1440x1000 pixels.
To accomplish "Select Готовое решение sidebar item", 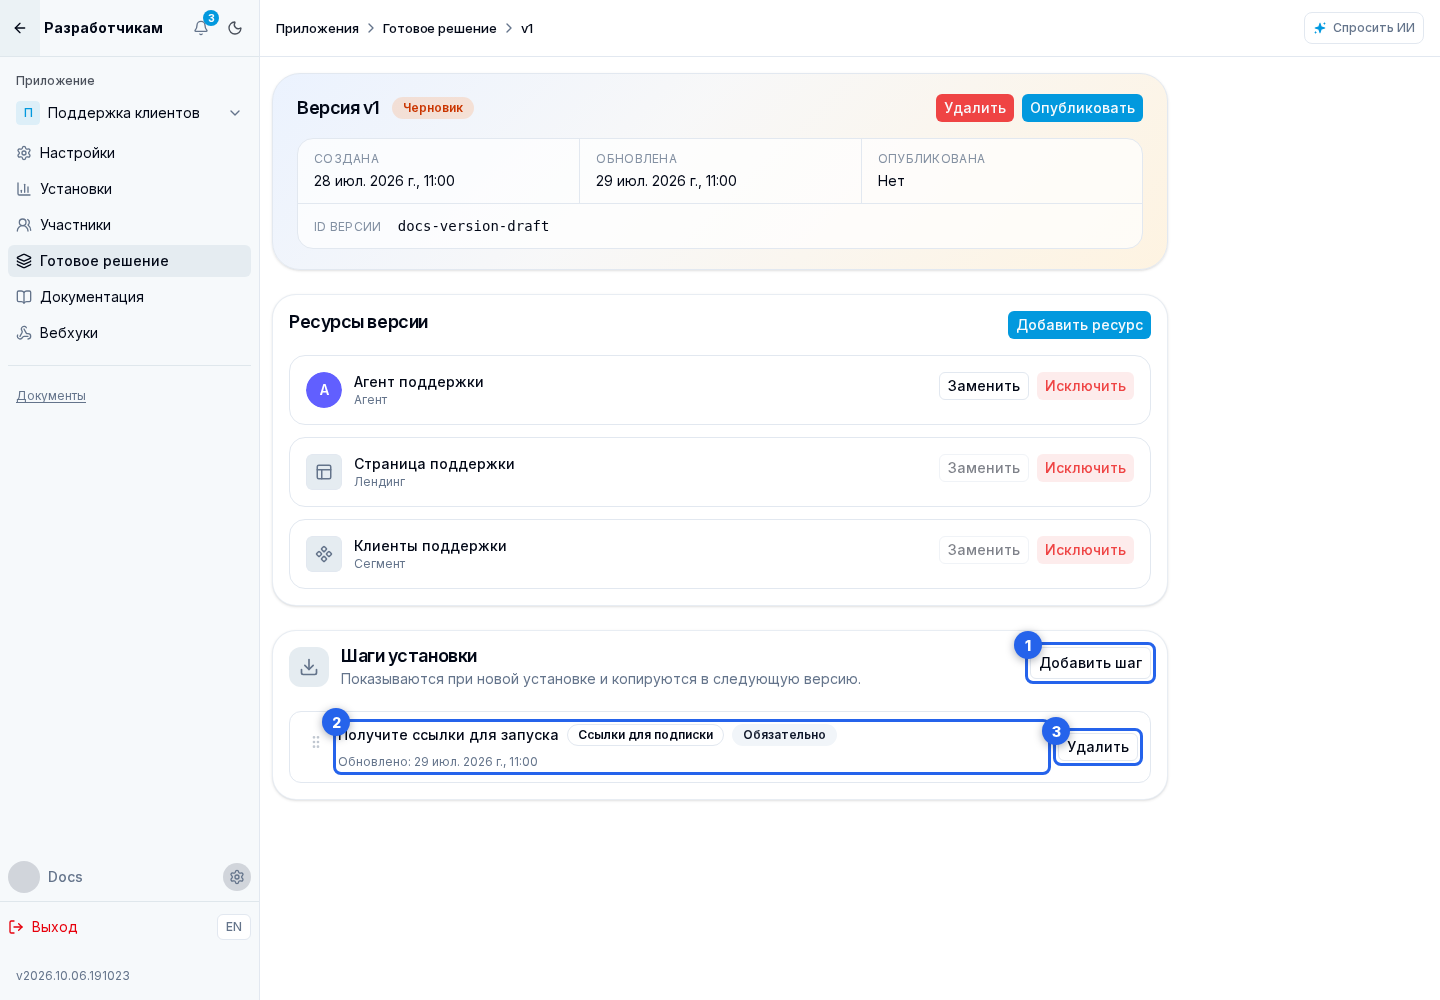I will pos(130,261).
